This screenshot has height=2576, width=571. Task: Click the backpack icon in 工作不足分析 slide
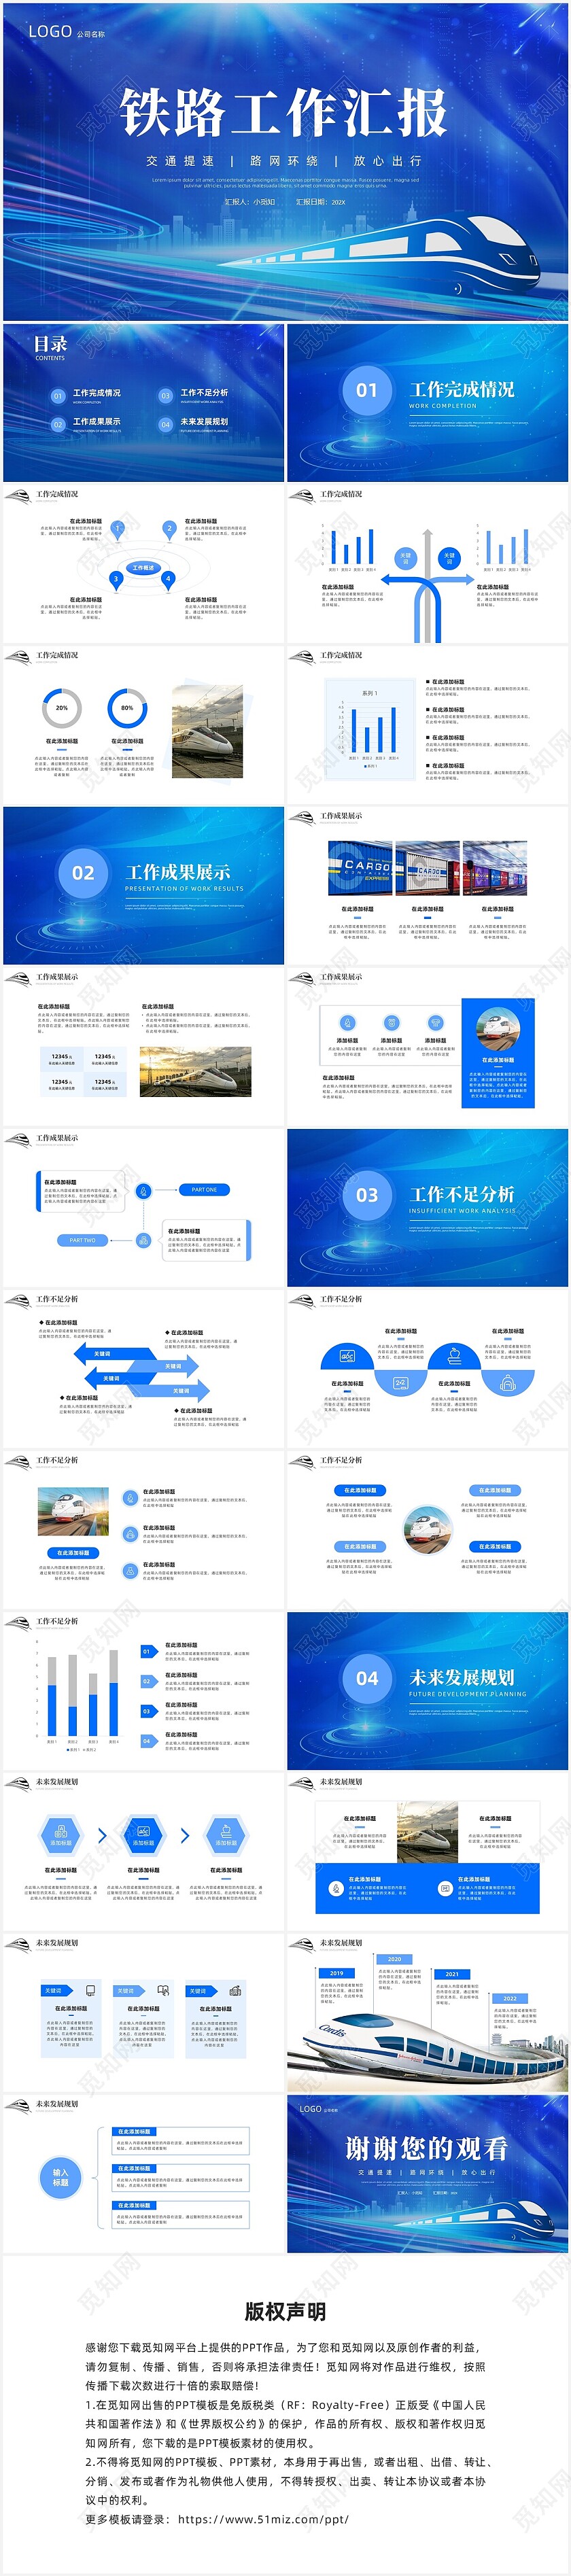(x=507, y=1383)
